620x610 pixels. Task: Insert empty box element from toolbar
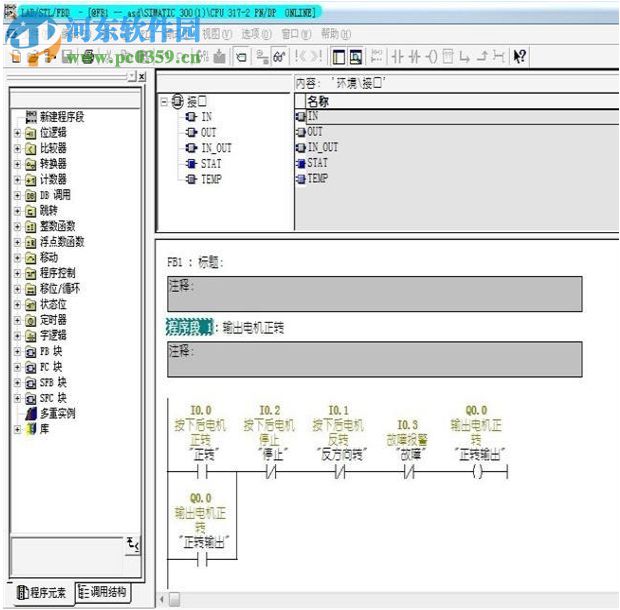[448, 57]
